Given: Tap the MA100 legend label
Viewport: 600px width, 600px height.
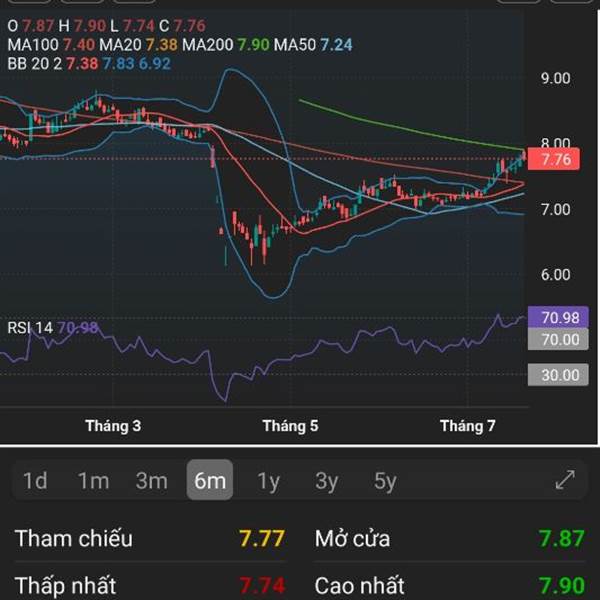Looking at the screenshot, I should [x=33, y=45].
